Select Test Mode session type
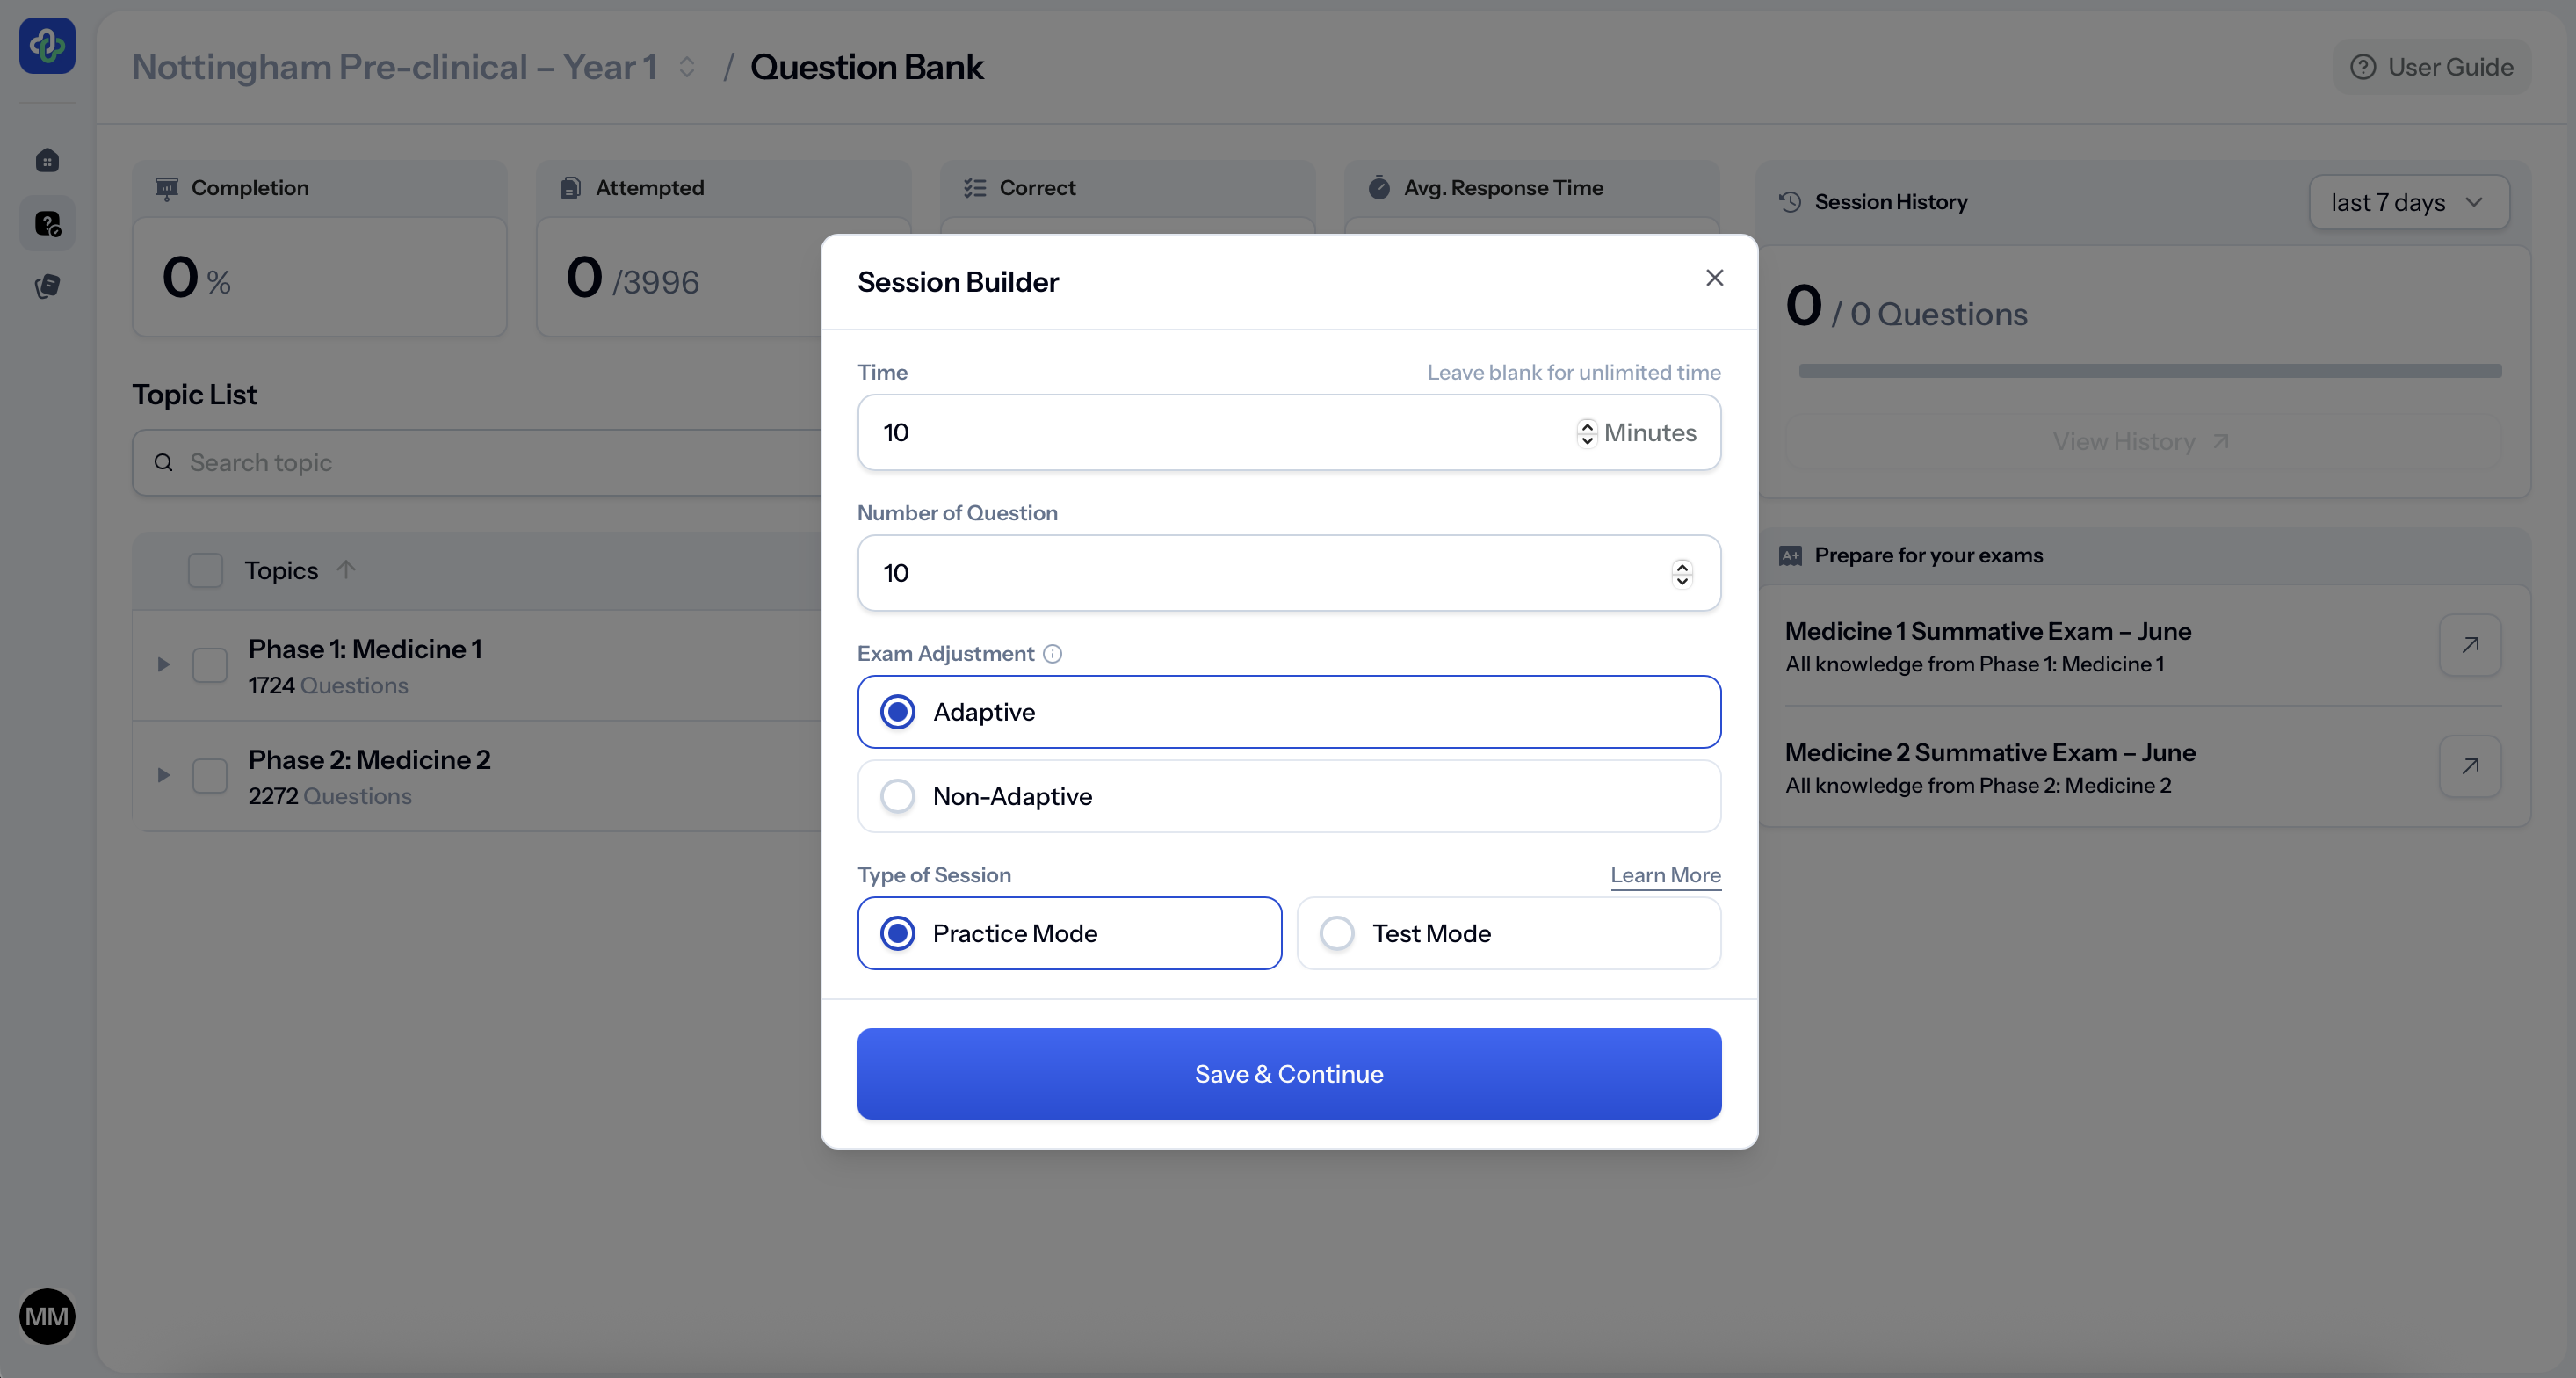Viewport: 2576px width, 1378px height. pyautogui.click(x=1337, y=933)
